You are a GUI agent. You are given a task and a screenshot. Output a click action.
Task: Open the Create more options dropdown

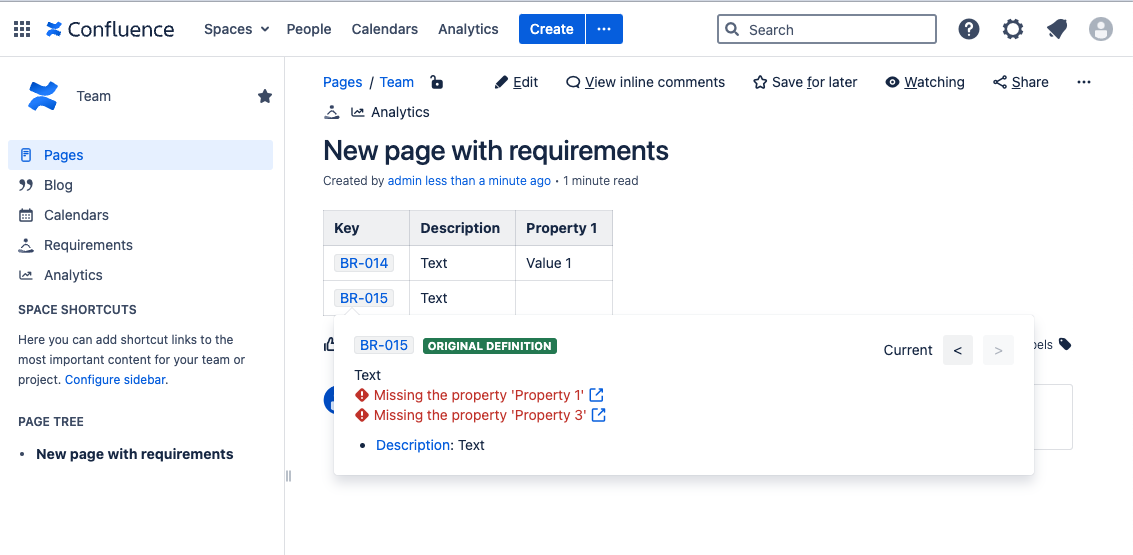(x=604, y=29)
